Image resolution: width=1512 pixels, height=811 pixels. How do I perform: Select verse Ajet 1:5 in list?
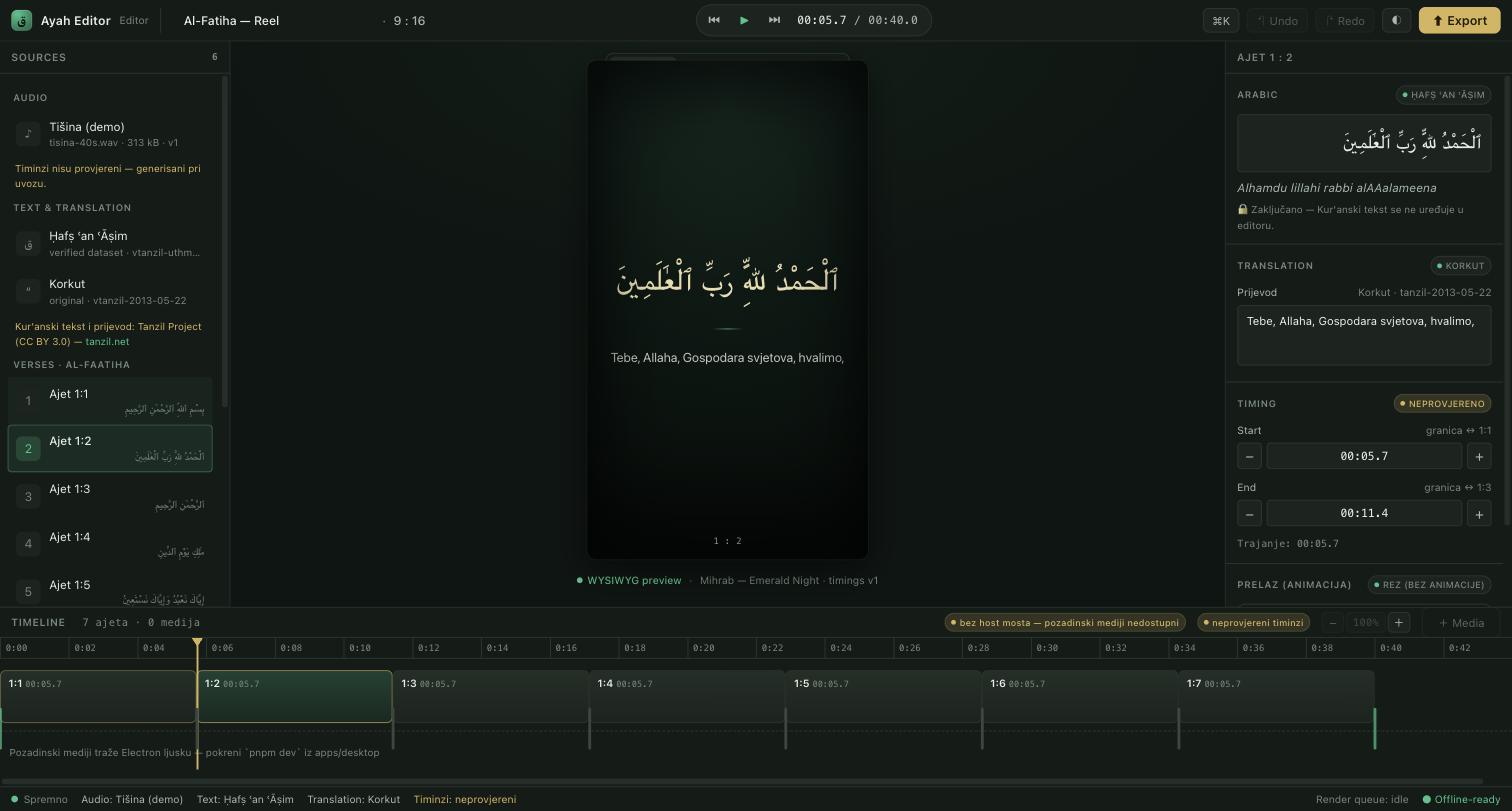(110, 590)
